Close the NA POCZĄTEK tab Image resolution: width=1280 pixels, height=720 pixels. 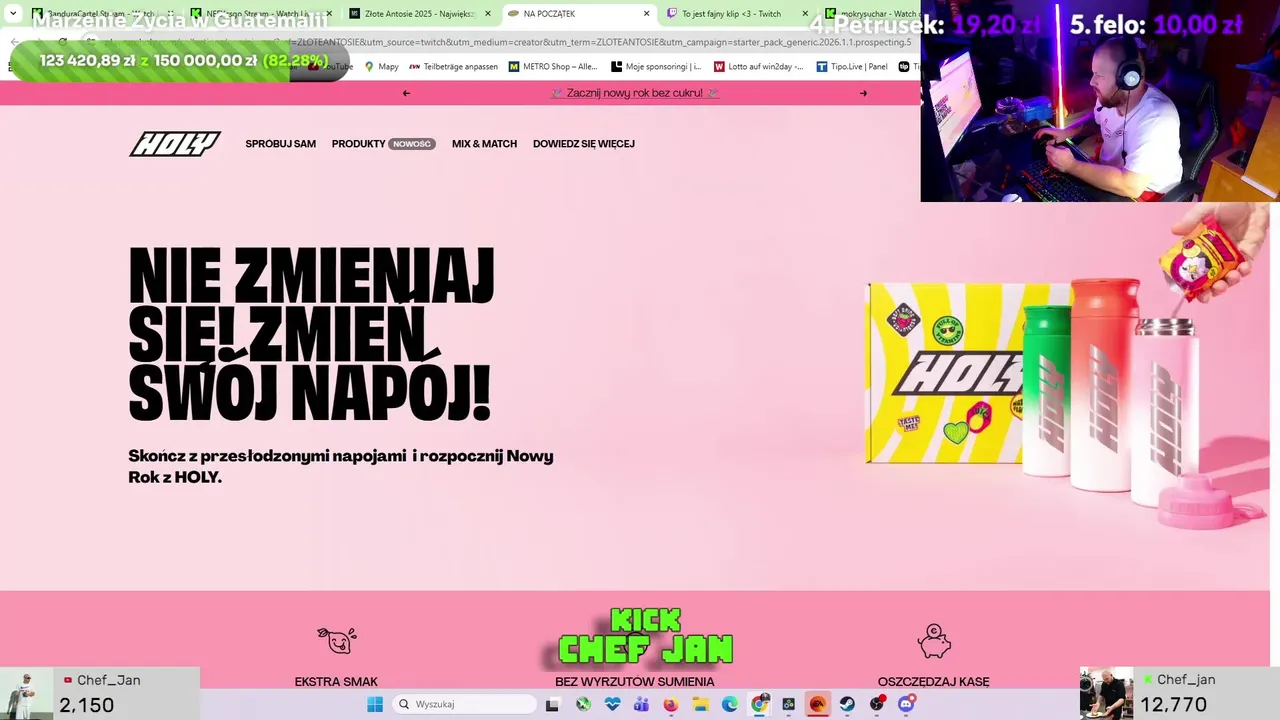[x=646, y=14]
